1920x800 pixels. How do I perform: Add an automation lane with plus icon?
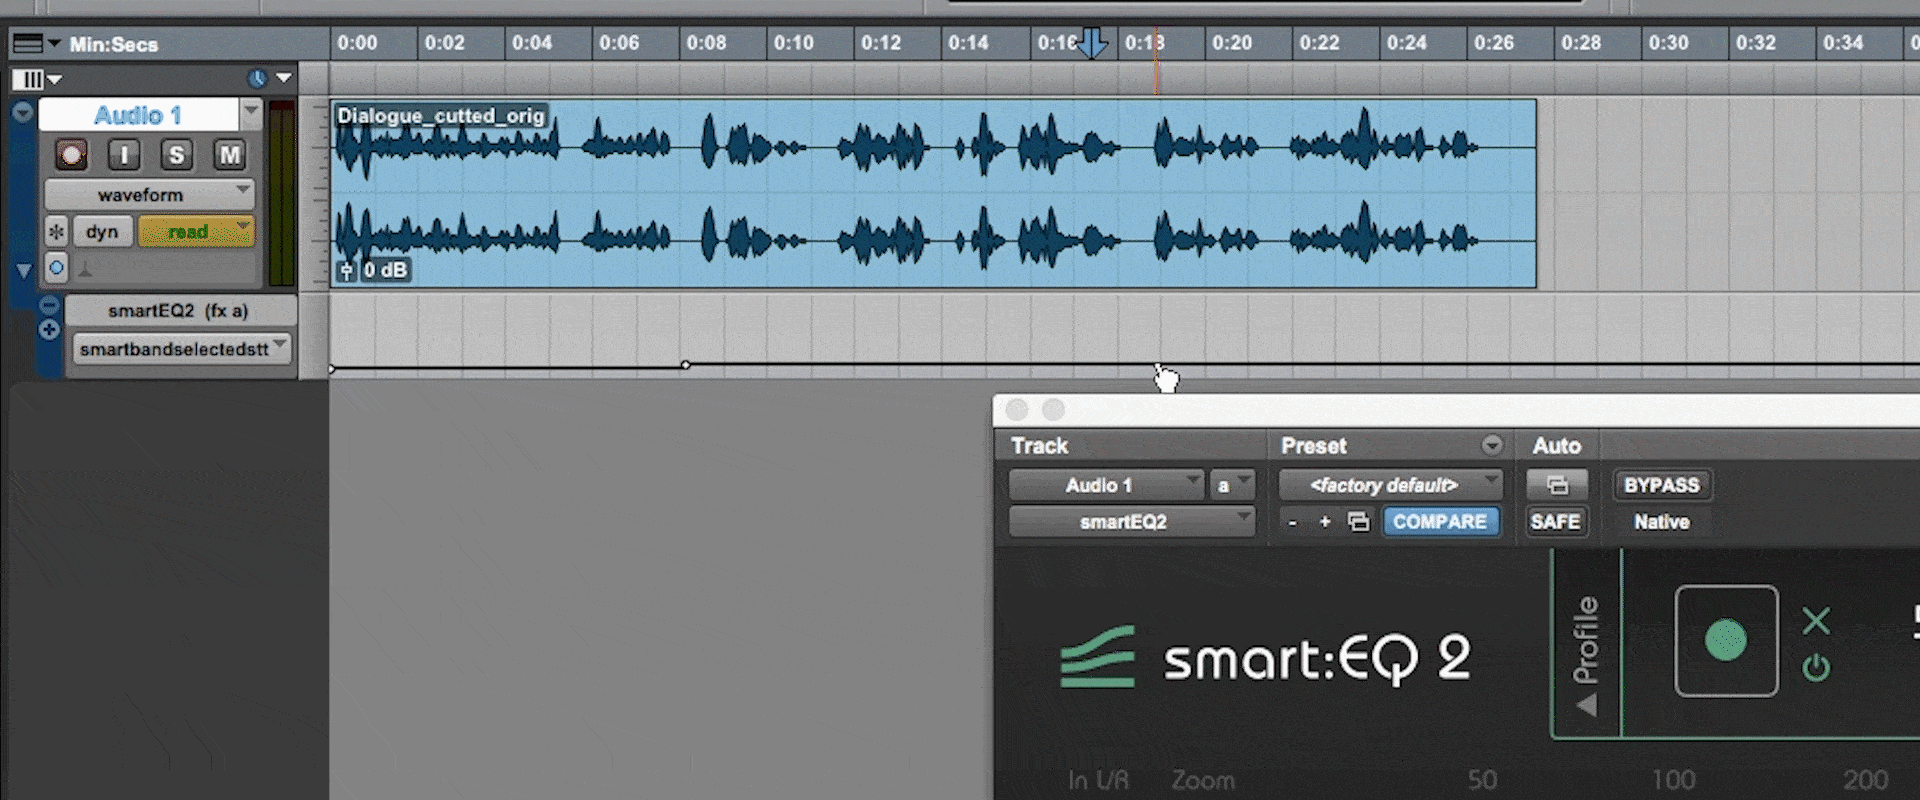pyautogui.click(x=49, y=329)
